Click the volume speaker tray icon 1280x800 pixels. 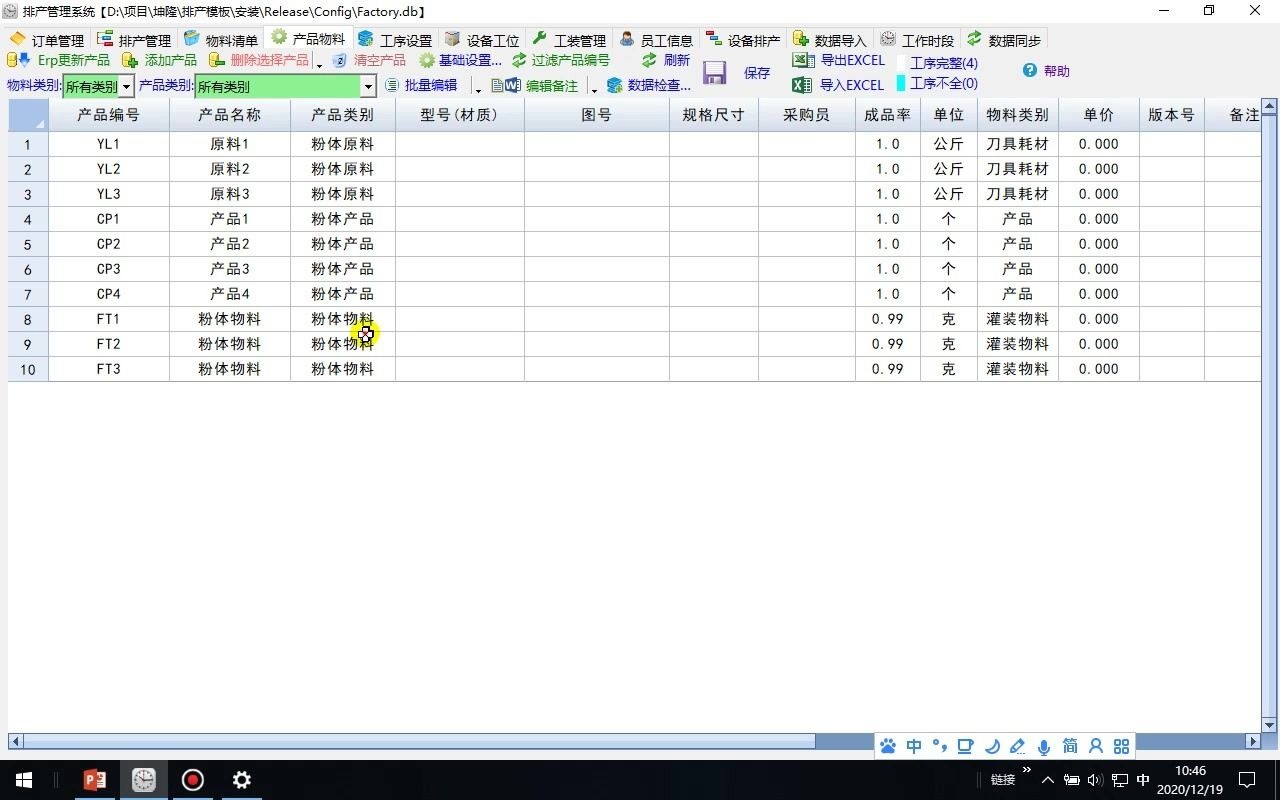[x=1095, y=780]
